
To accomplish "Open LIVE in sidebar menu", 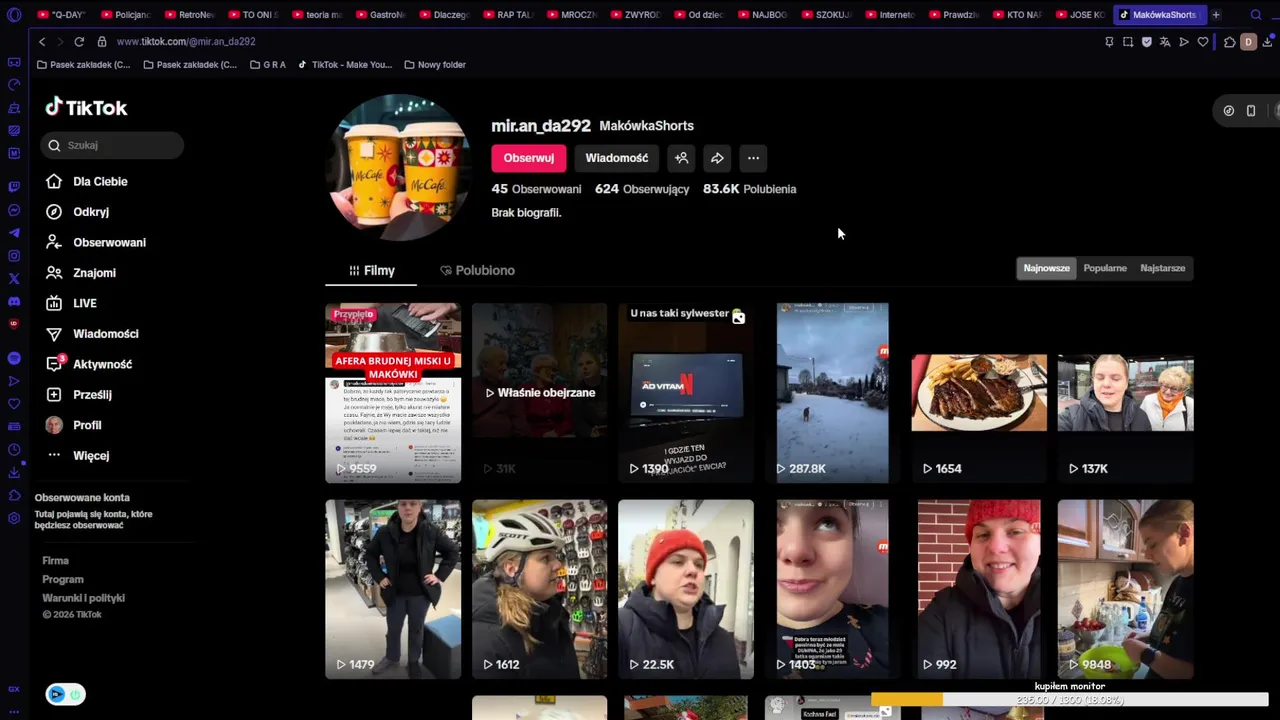I will [71, 303].
